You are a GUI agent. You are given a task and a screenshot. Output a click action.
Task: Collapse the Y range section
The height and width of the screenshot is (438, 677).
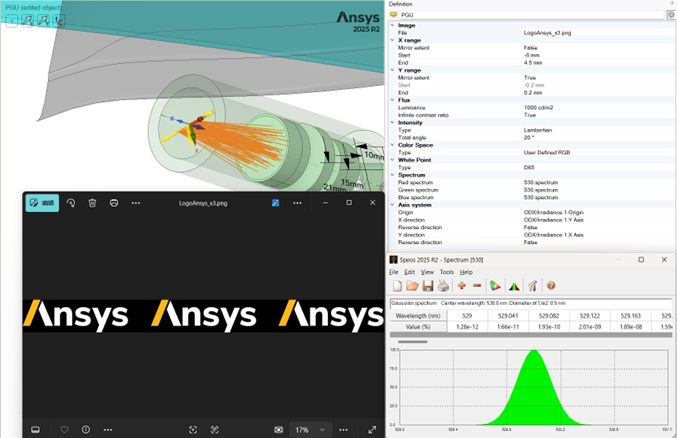click(x=392, y=70)
